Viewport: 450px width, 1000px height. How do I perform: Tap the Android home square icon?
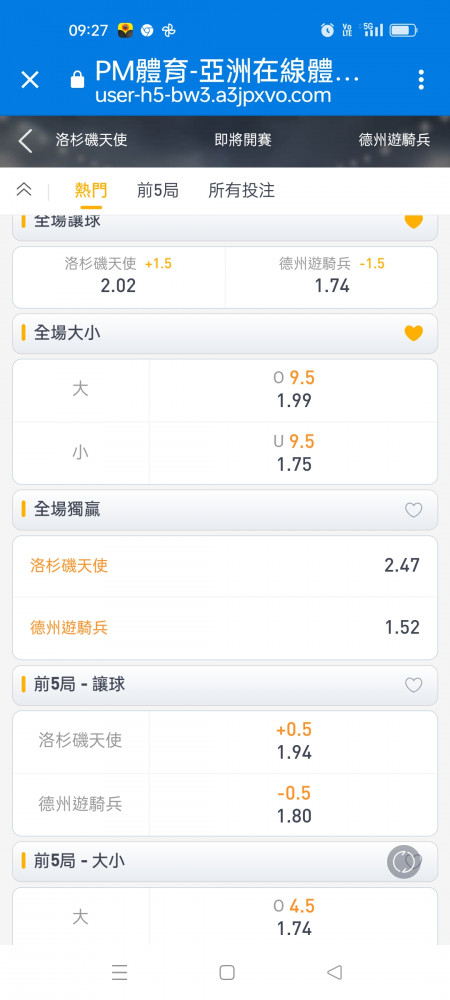tap(227, 972)
